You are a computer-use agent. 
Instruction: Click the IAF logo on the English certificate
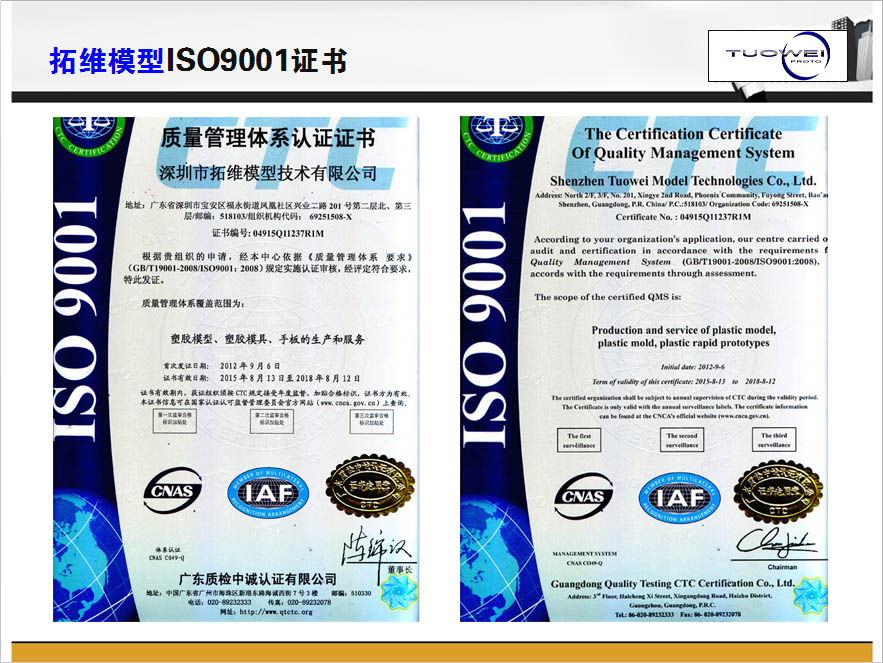click(679, 497)
